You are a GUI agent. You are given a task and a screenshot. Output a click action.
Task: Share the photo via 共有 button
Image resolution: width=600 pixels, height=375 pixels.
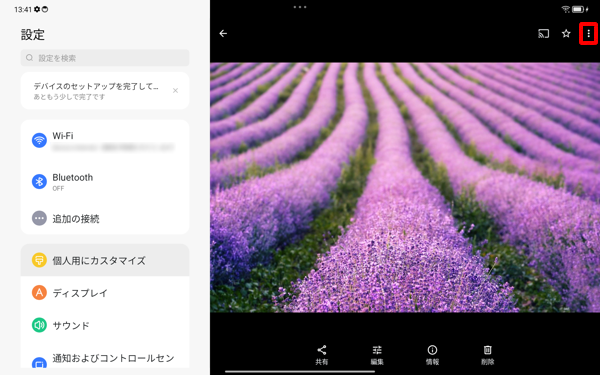[322, 355]
